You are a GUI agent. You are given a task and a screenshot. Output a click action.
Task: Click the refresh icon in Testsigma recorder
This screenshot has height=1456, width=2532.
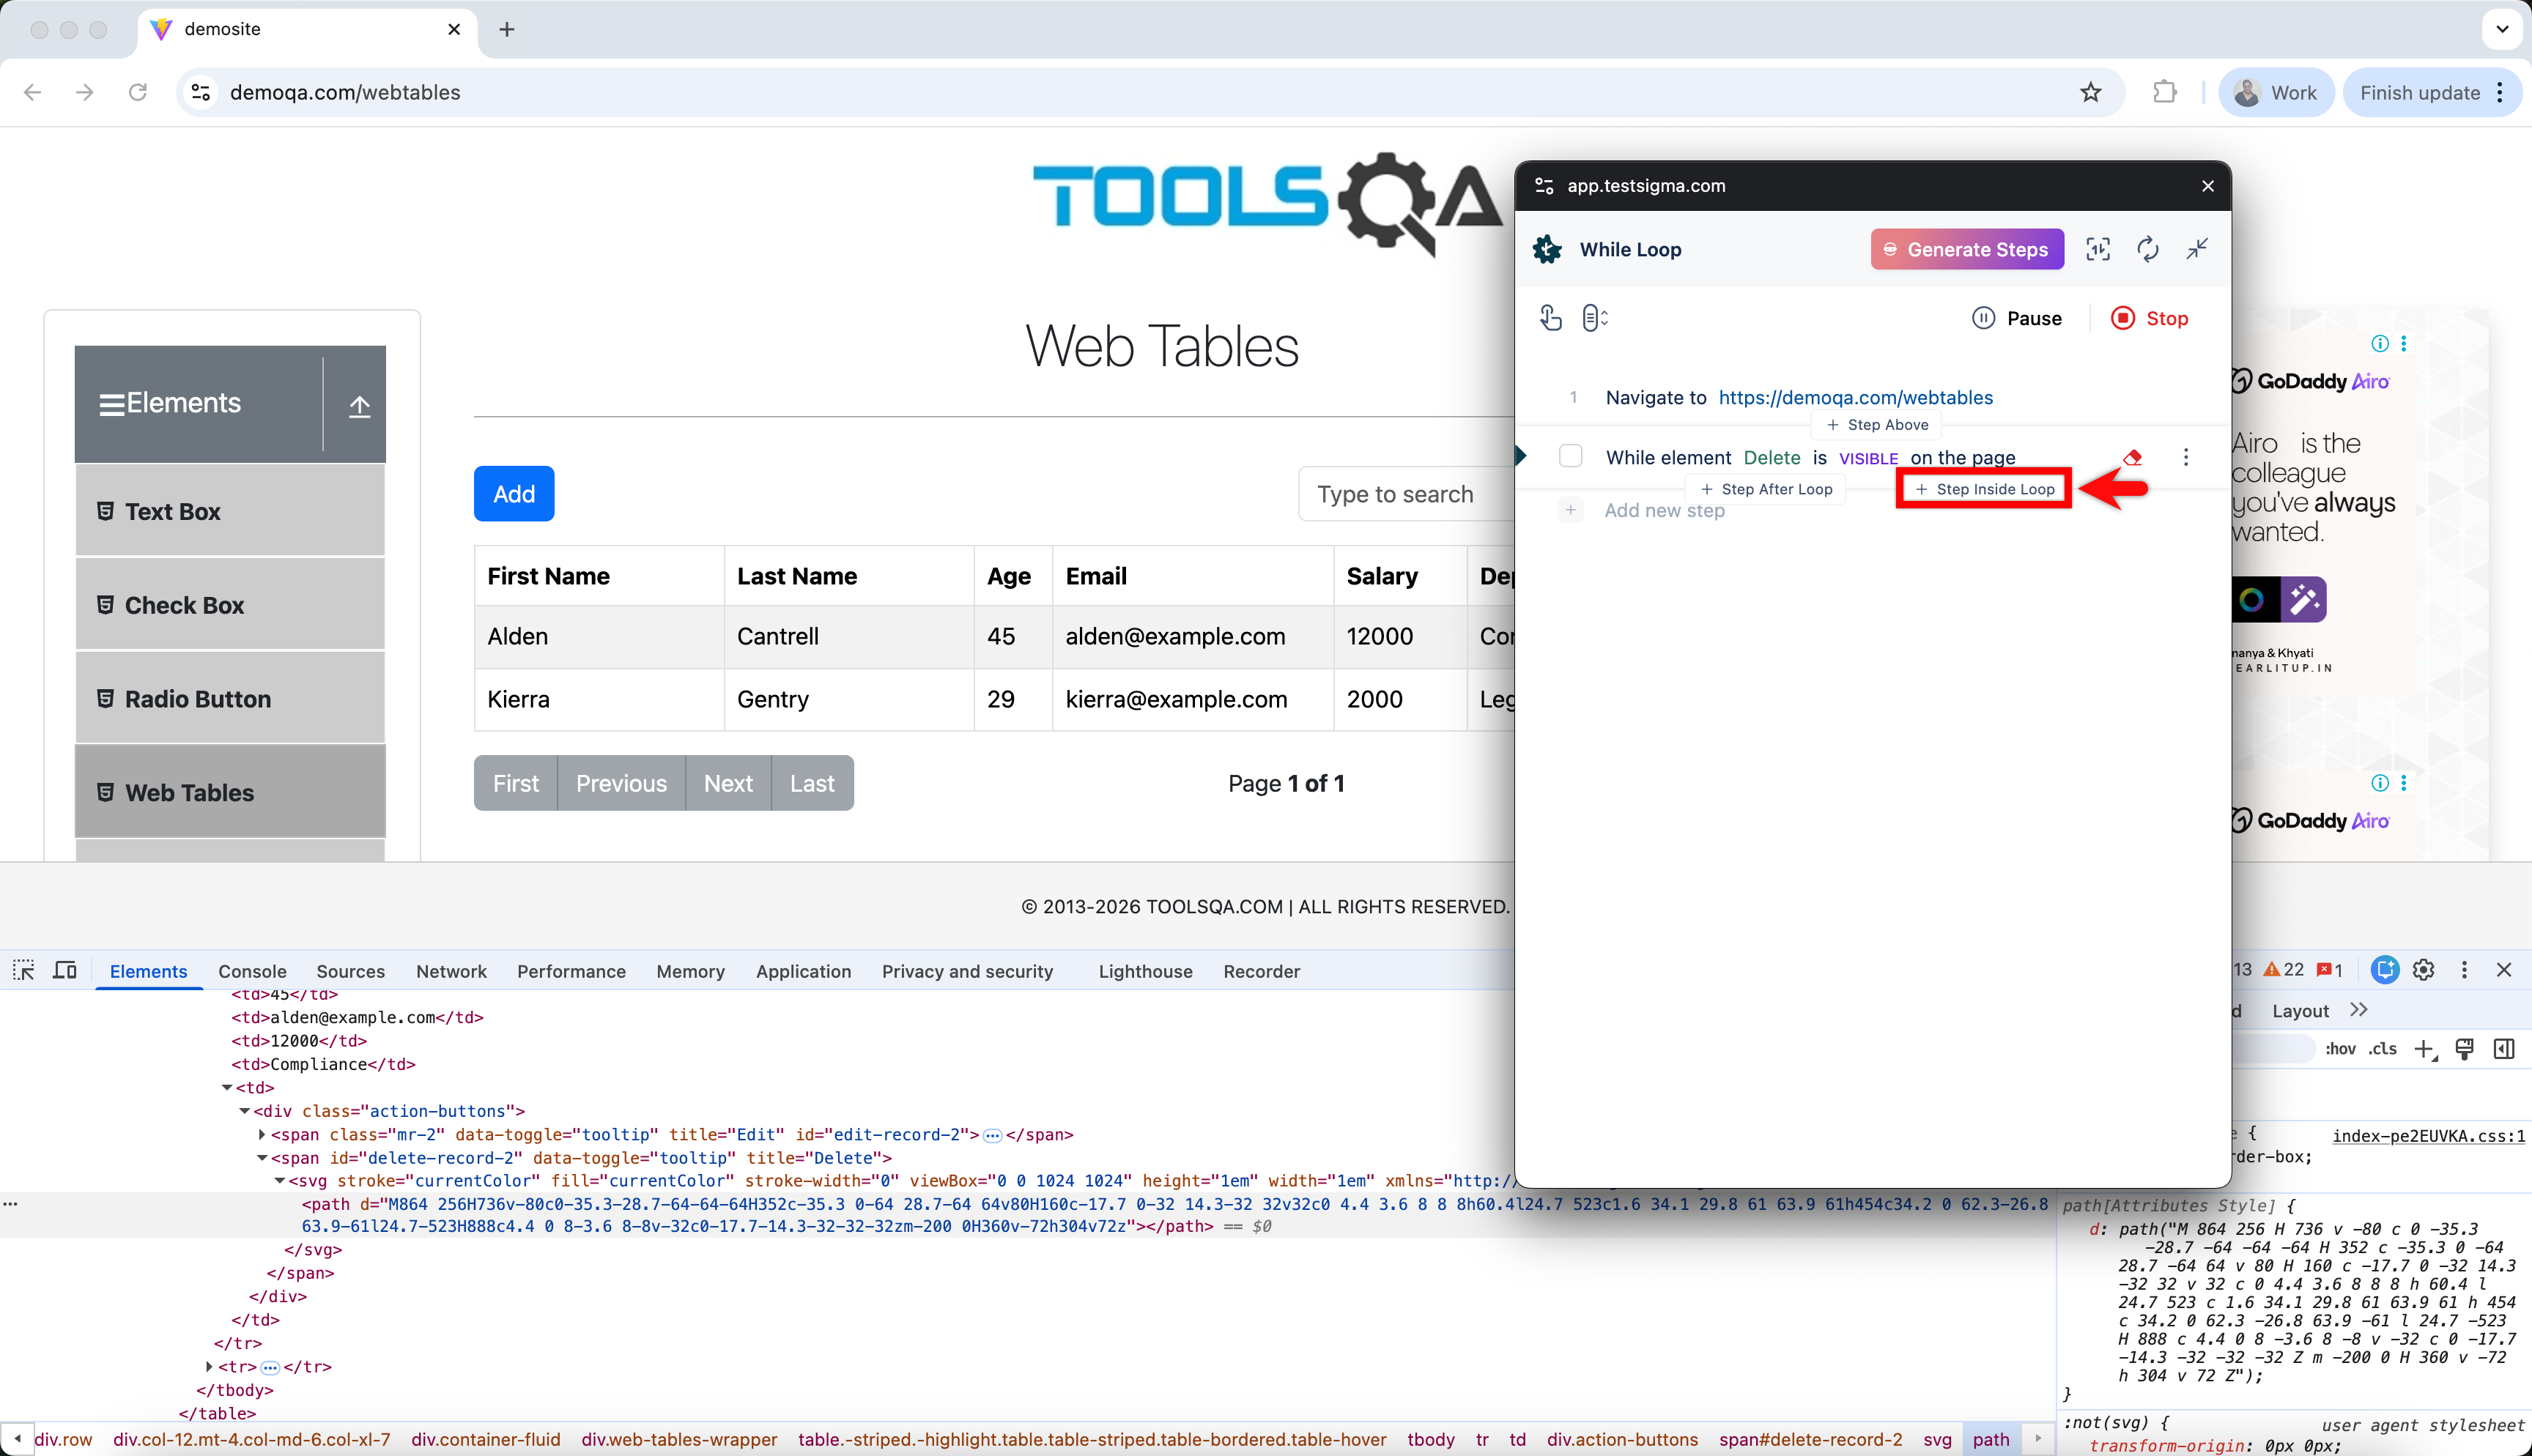pos(2147,249)
